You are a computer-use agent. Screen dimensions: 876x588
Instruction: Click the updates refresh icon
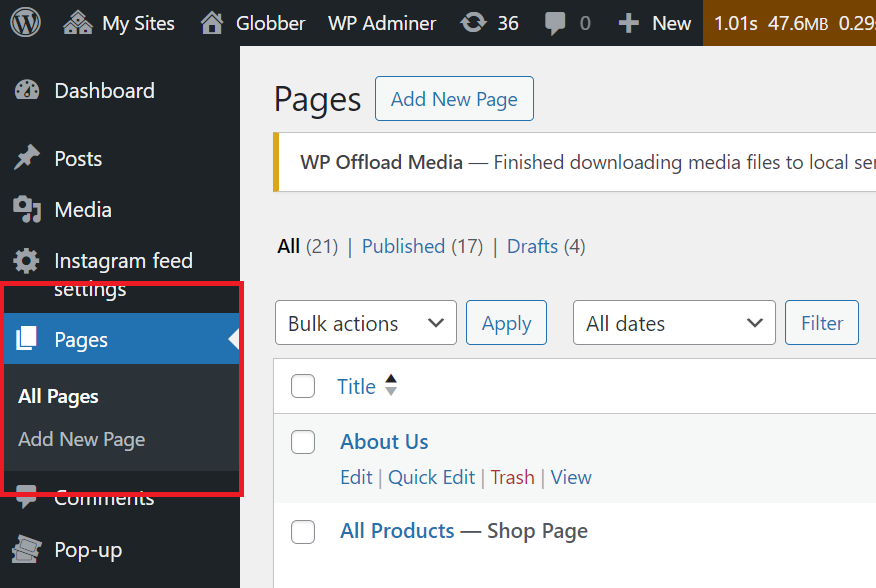(x=473, y=23)
